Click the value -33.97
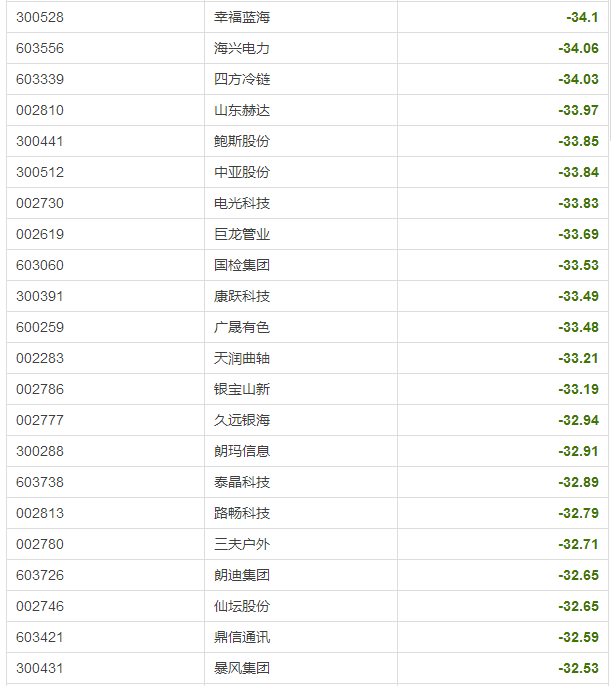 (x=578, y=110)
